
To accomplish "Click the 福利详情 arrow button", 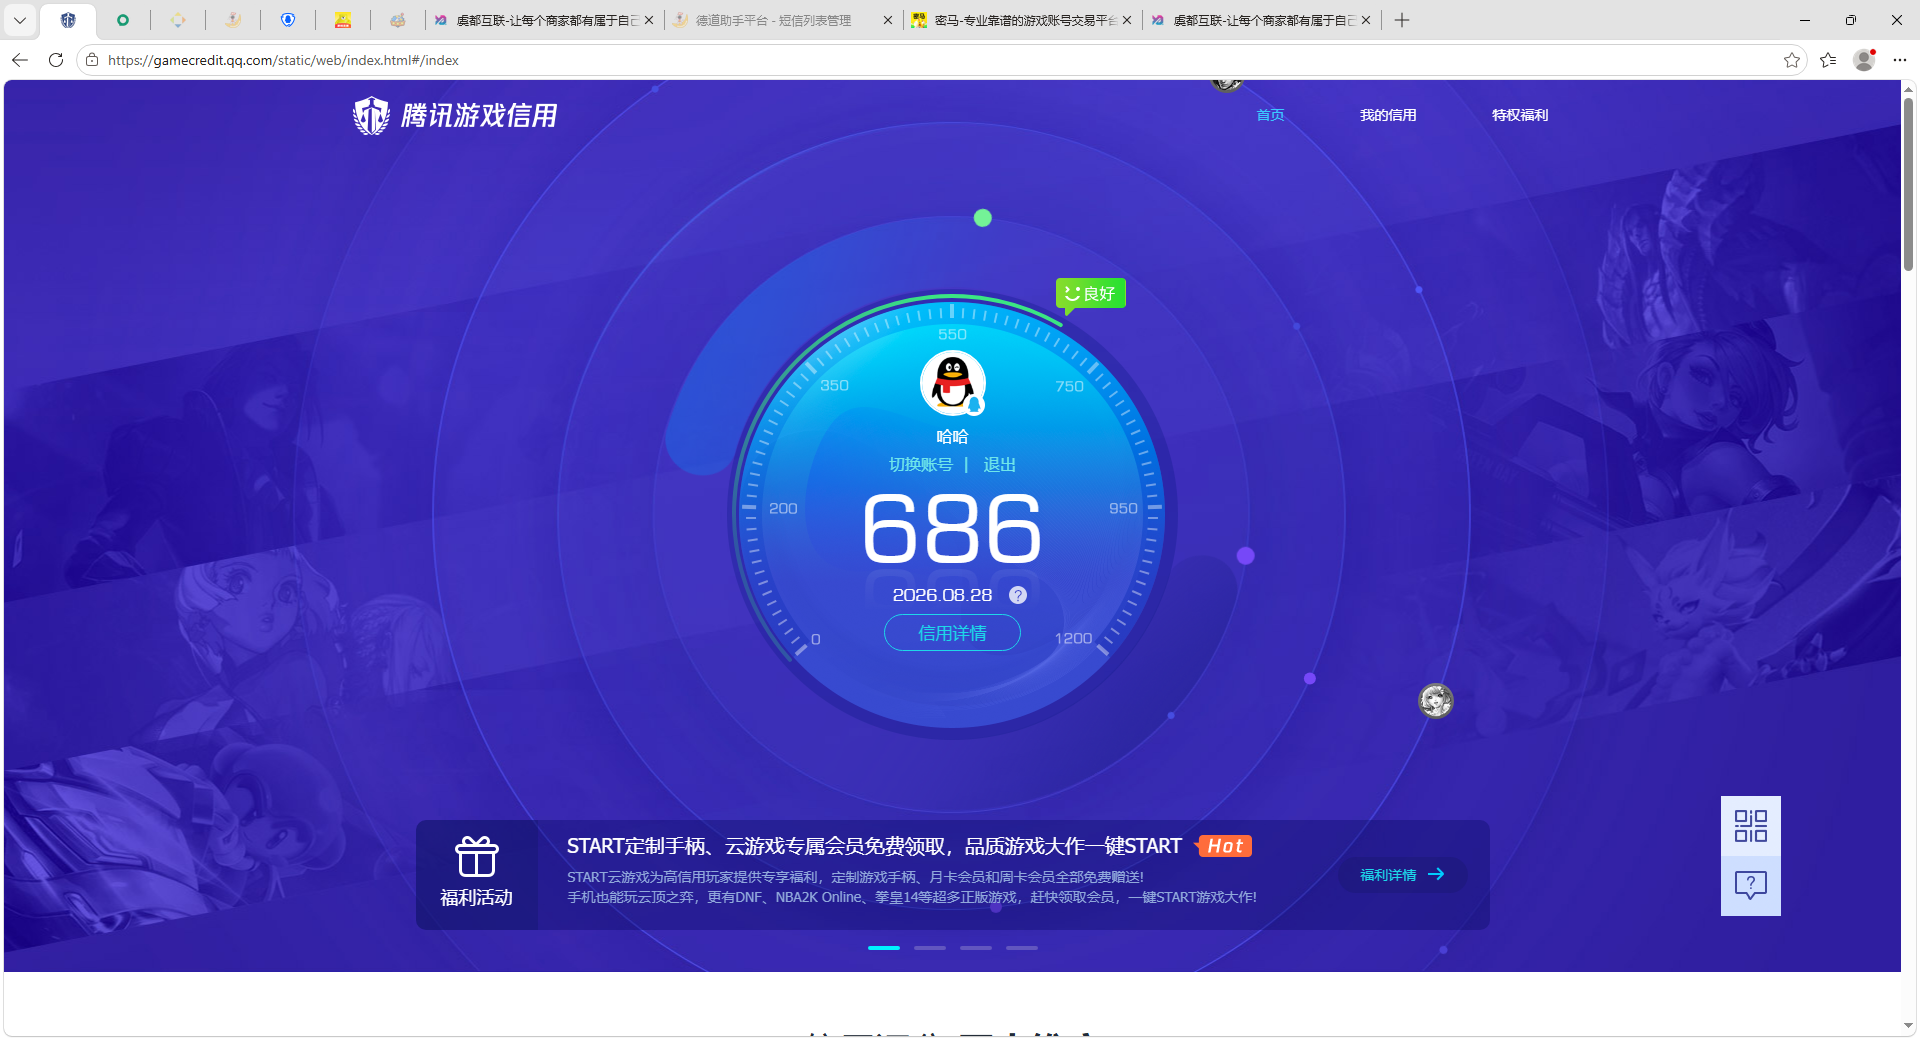I will click(x=1402, y=875).
